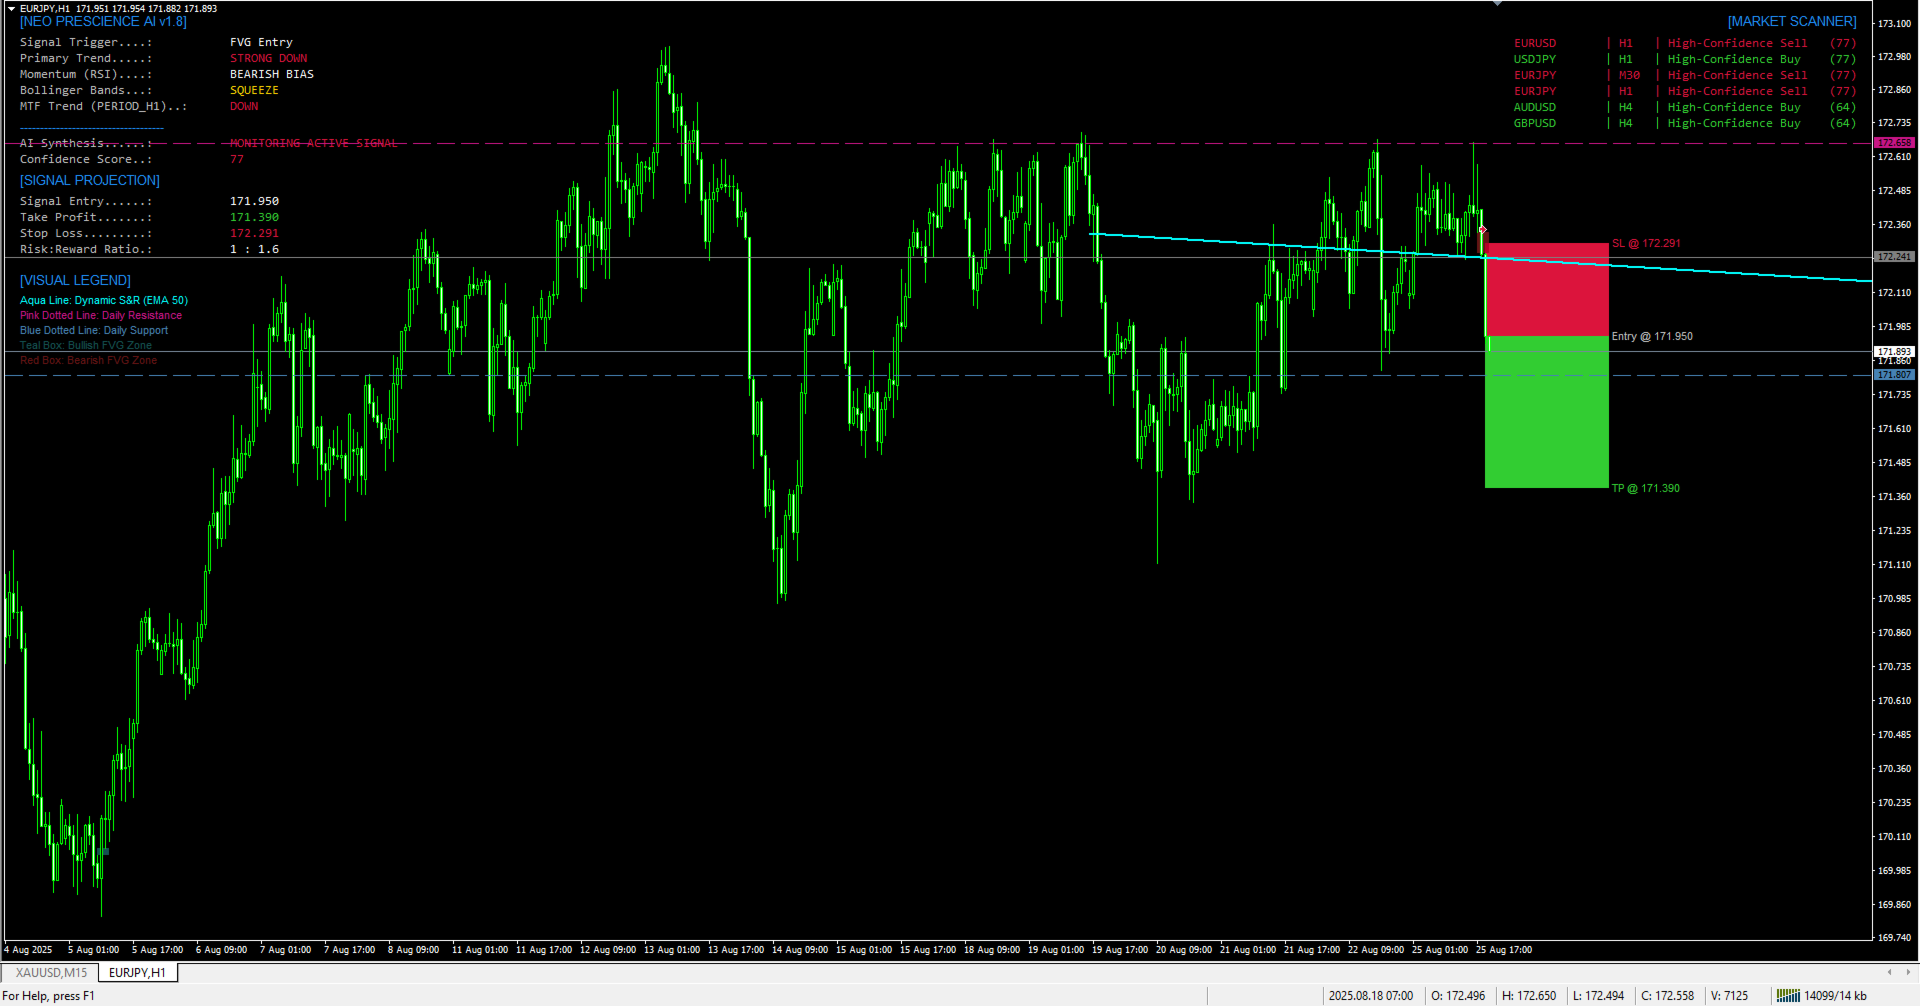Screen dimensions: 1920x1006
Task: Click the SL @ 172.291 label
Action: pyautogui.click(x=1646, y=244)
